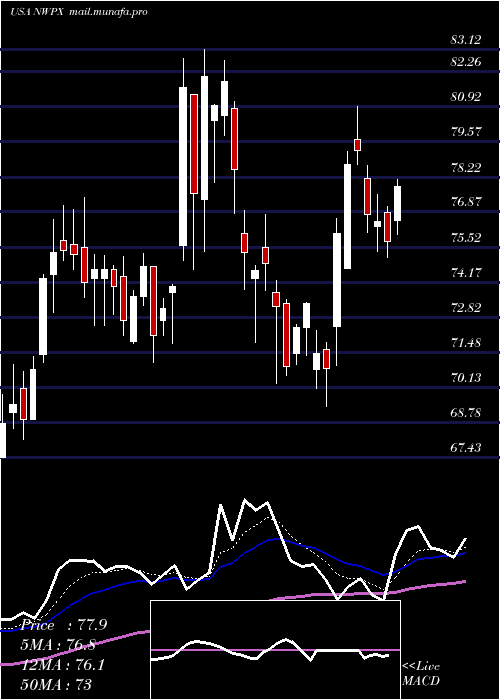Click the 80.92 price level label
The image size is (500, 700).
(x=466, y=96)
